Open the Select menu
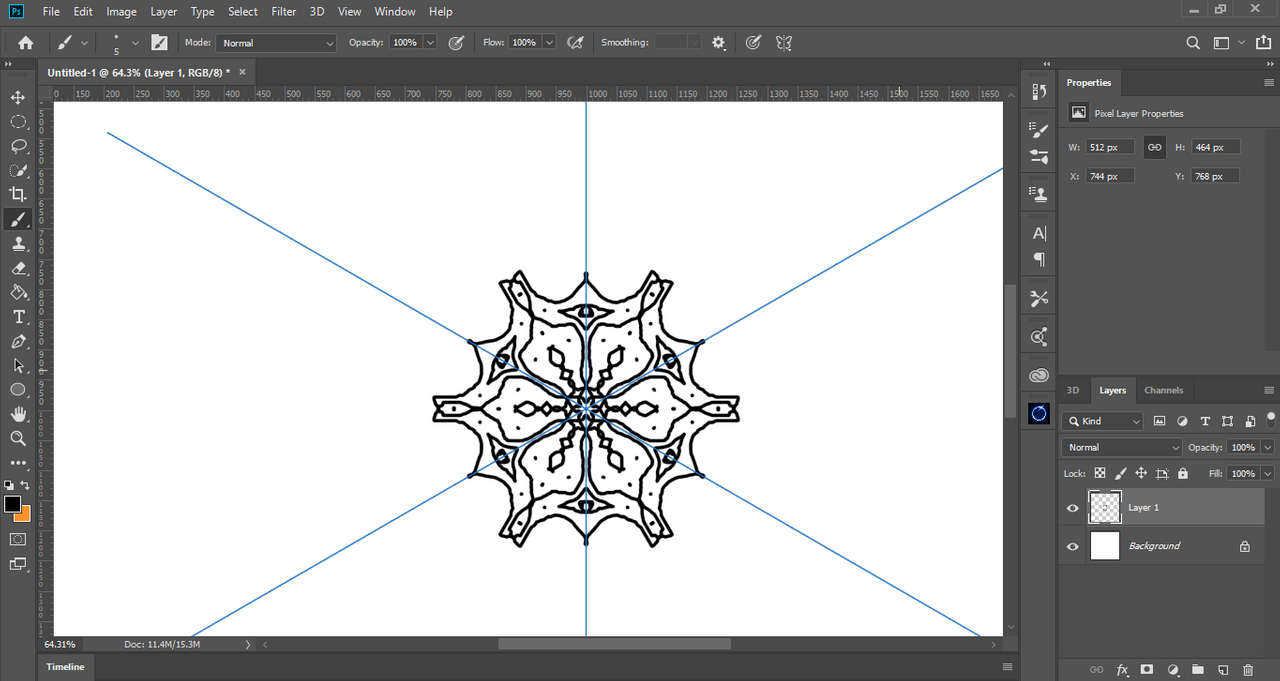 pos(243,11)
